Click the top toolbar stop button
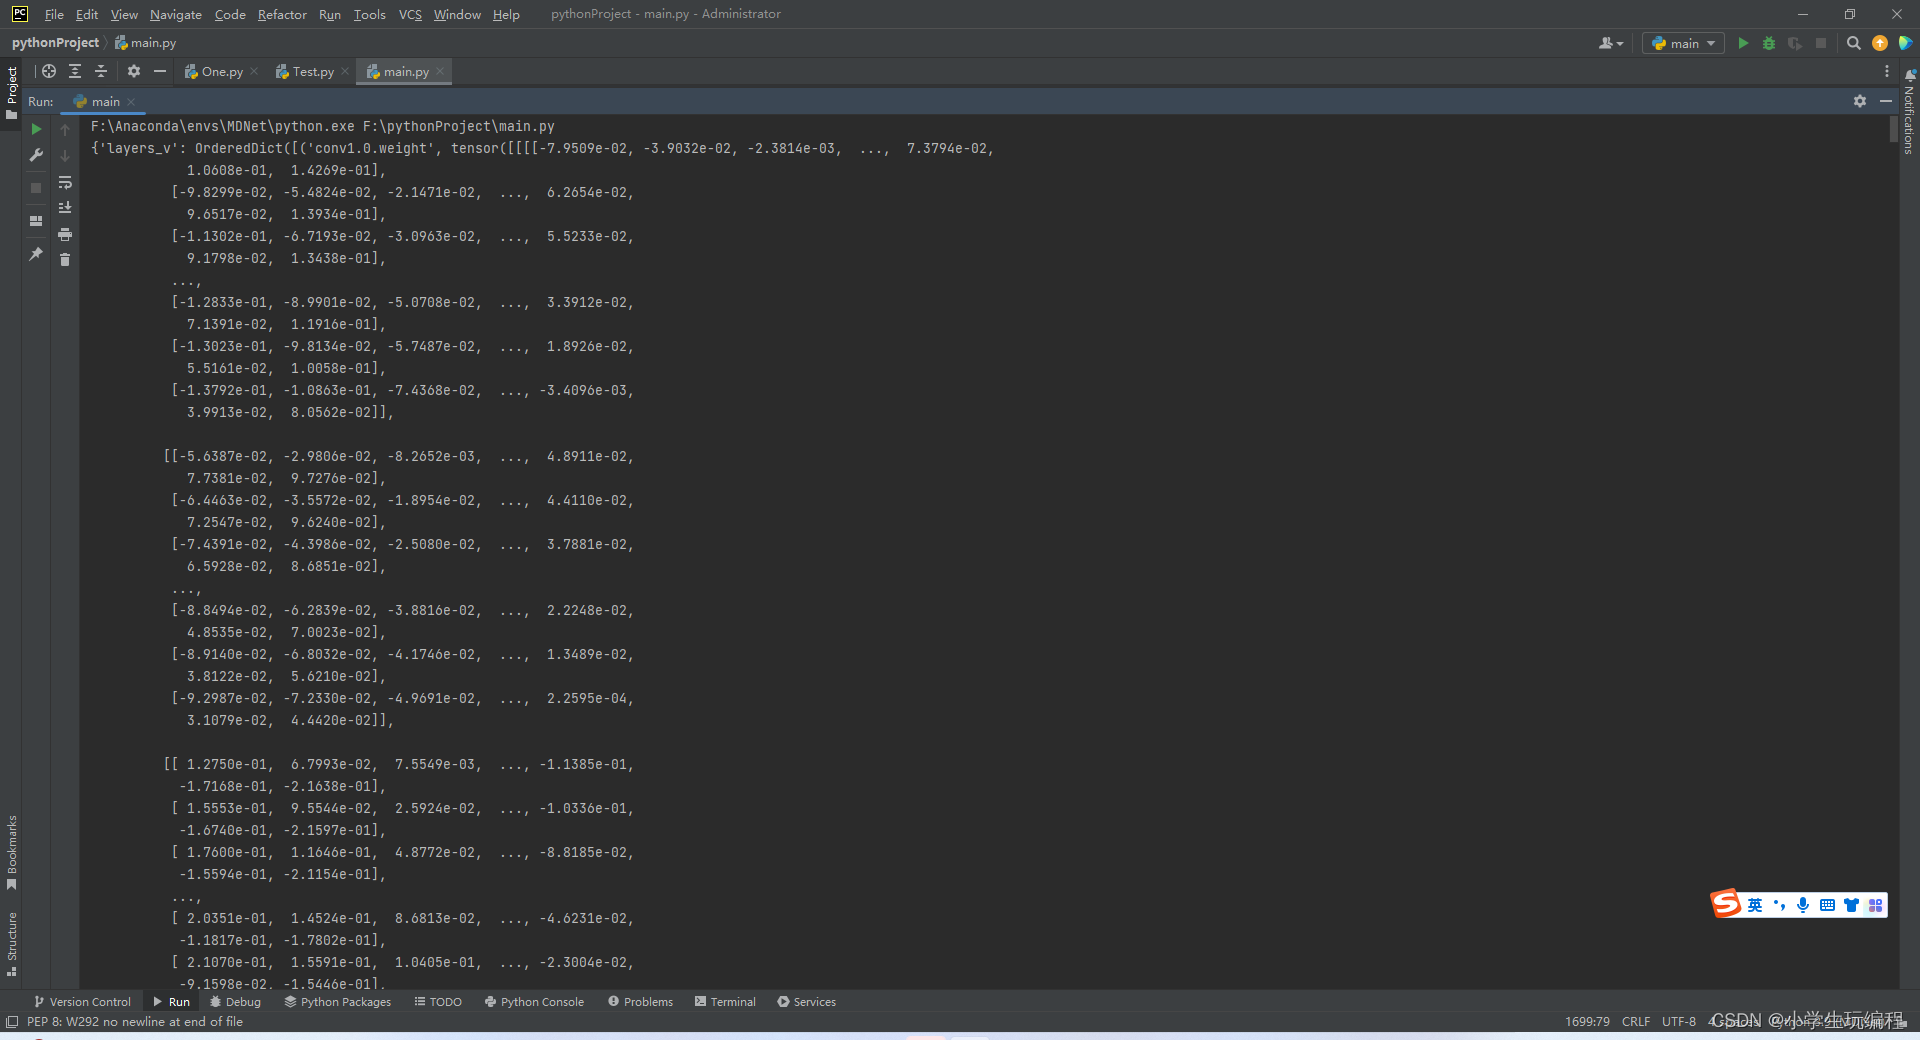Viewport: 1920px width, 1040px height. click(x=1821, y=43)
